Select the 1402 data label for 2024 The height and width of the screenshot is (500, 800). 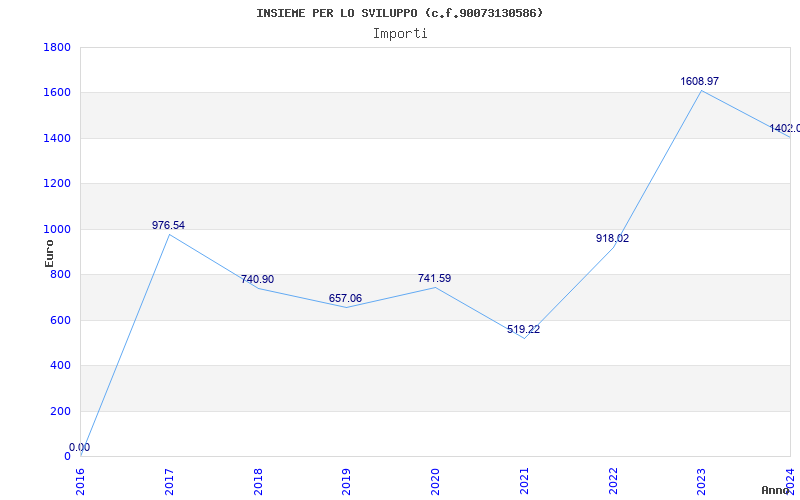click(x=785, y=128)
